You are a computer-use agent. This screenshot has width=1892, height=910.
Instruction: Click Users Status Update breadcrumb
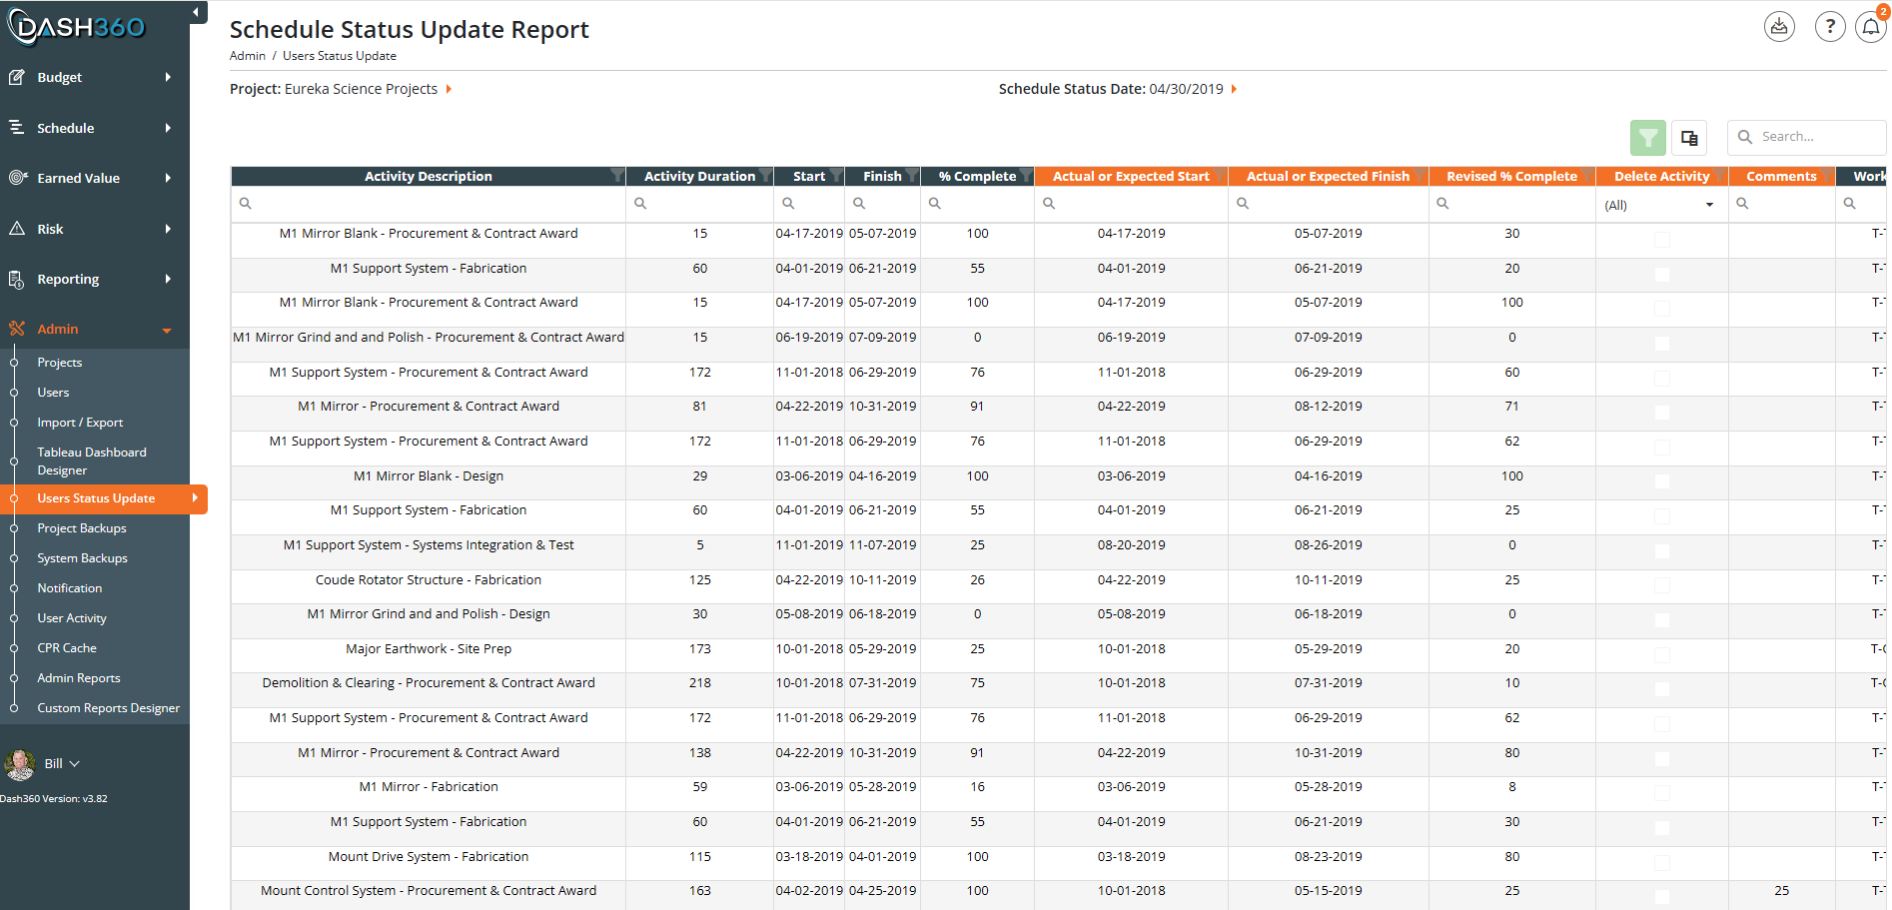tap(339, 56)
